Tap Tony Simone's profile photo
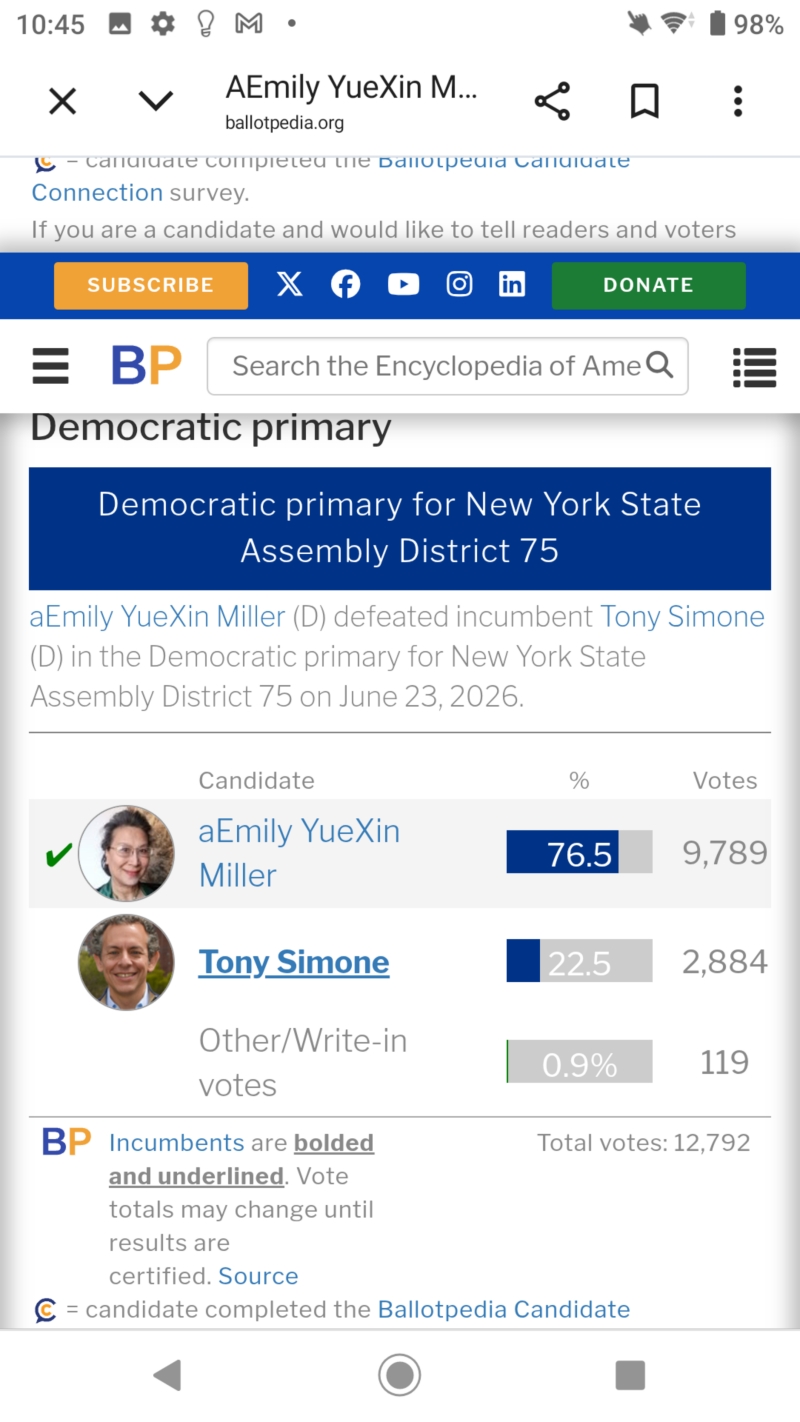 [x=126, y=962]
